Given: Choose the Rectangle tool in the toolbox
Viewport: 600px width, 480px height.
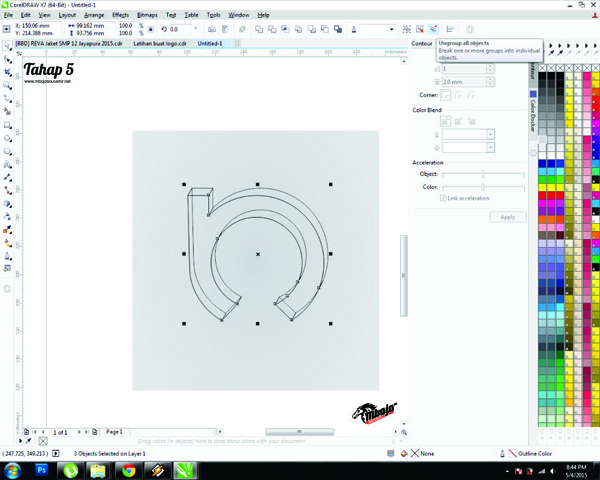Looking at the screenshot, I should pyautogui.click(x=8, y=125).
